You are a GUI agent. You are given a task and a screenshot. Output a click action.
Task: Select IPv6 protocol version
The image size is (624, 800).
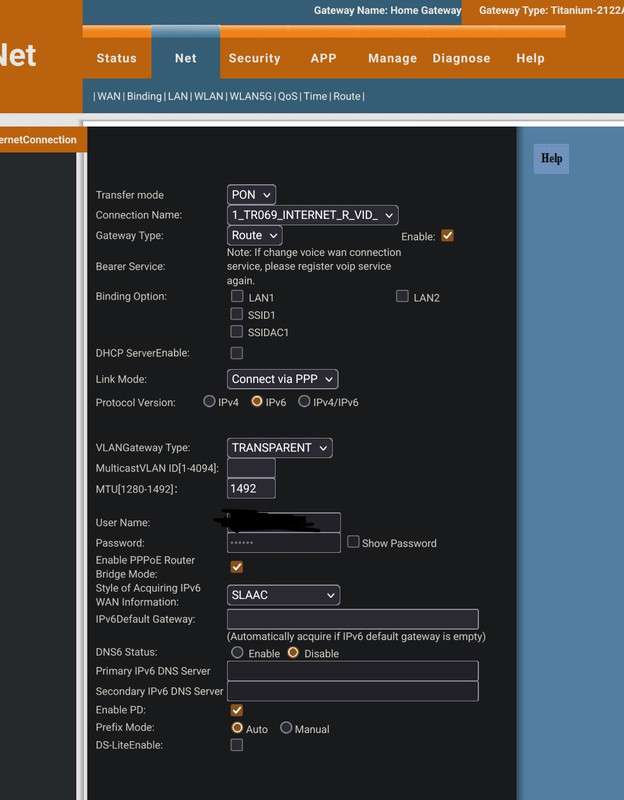tap(257, 401)
